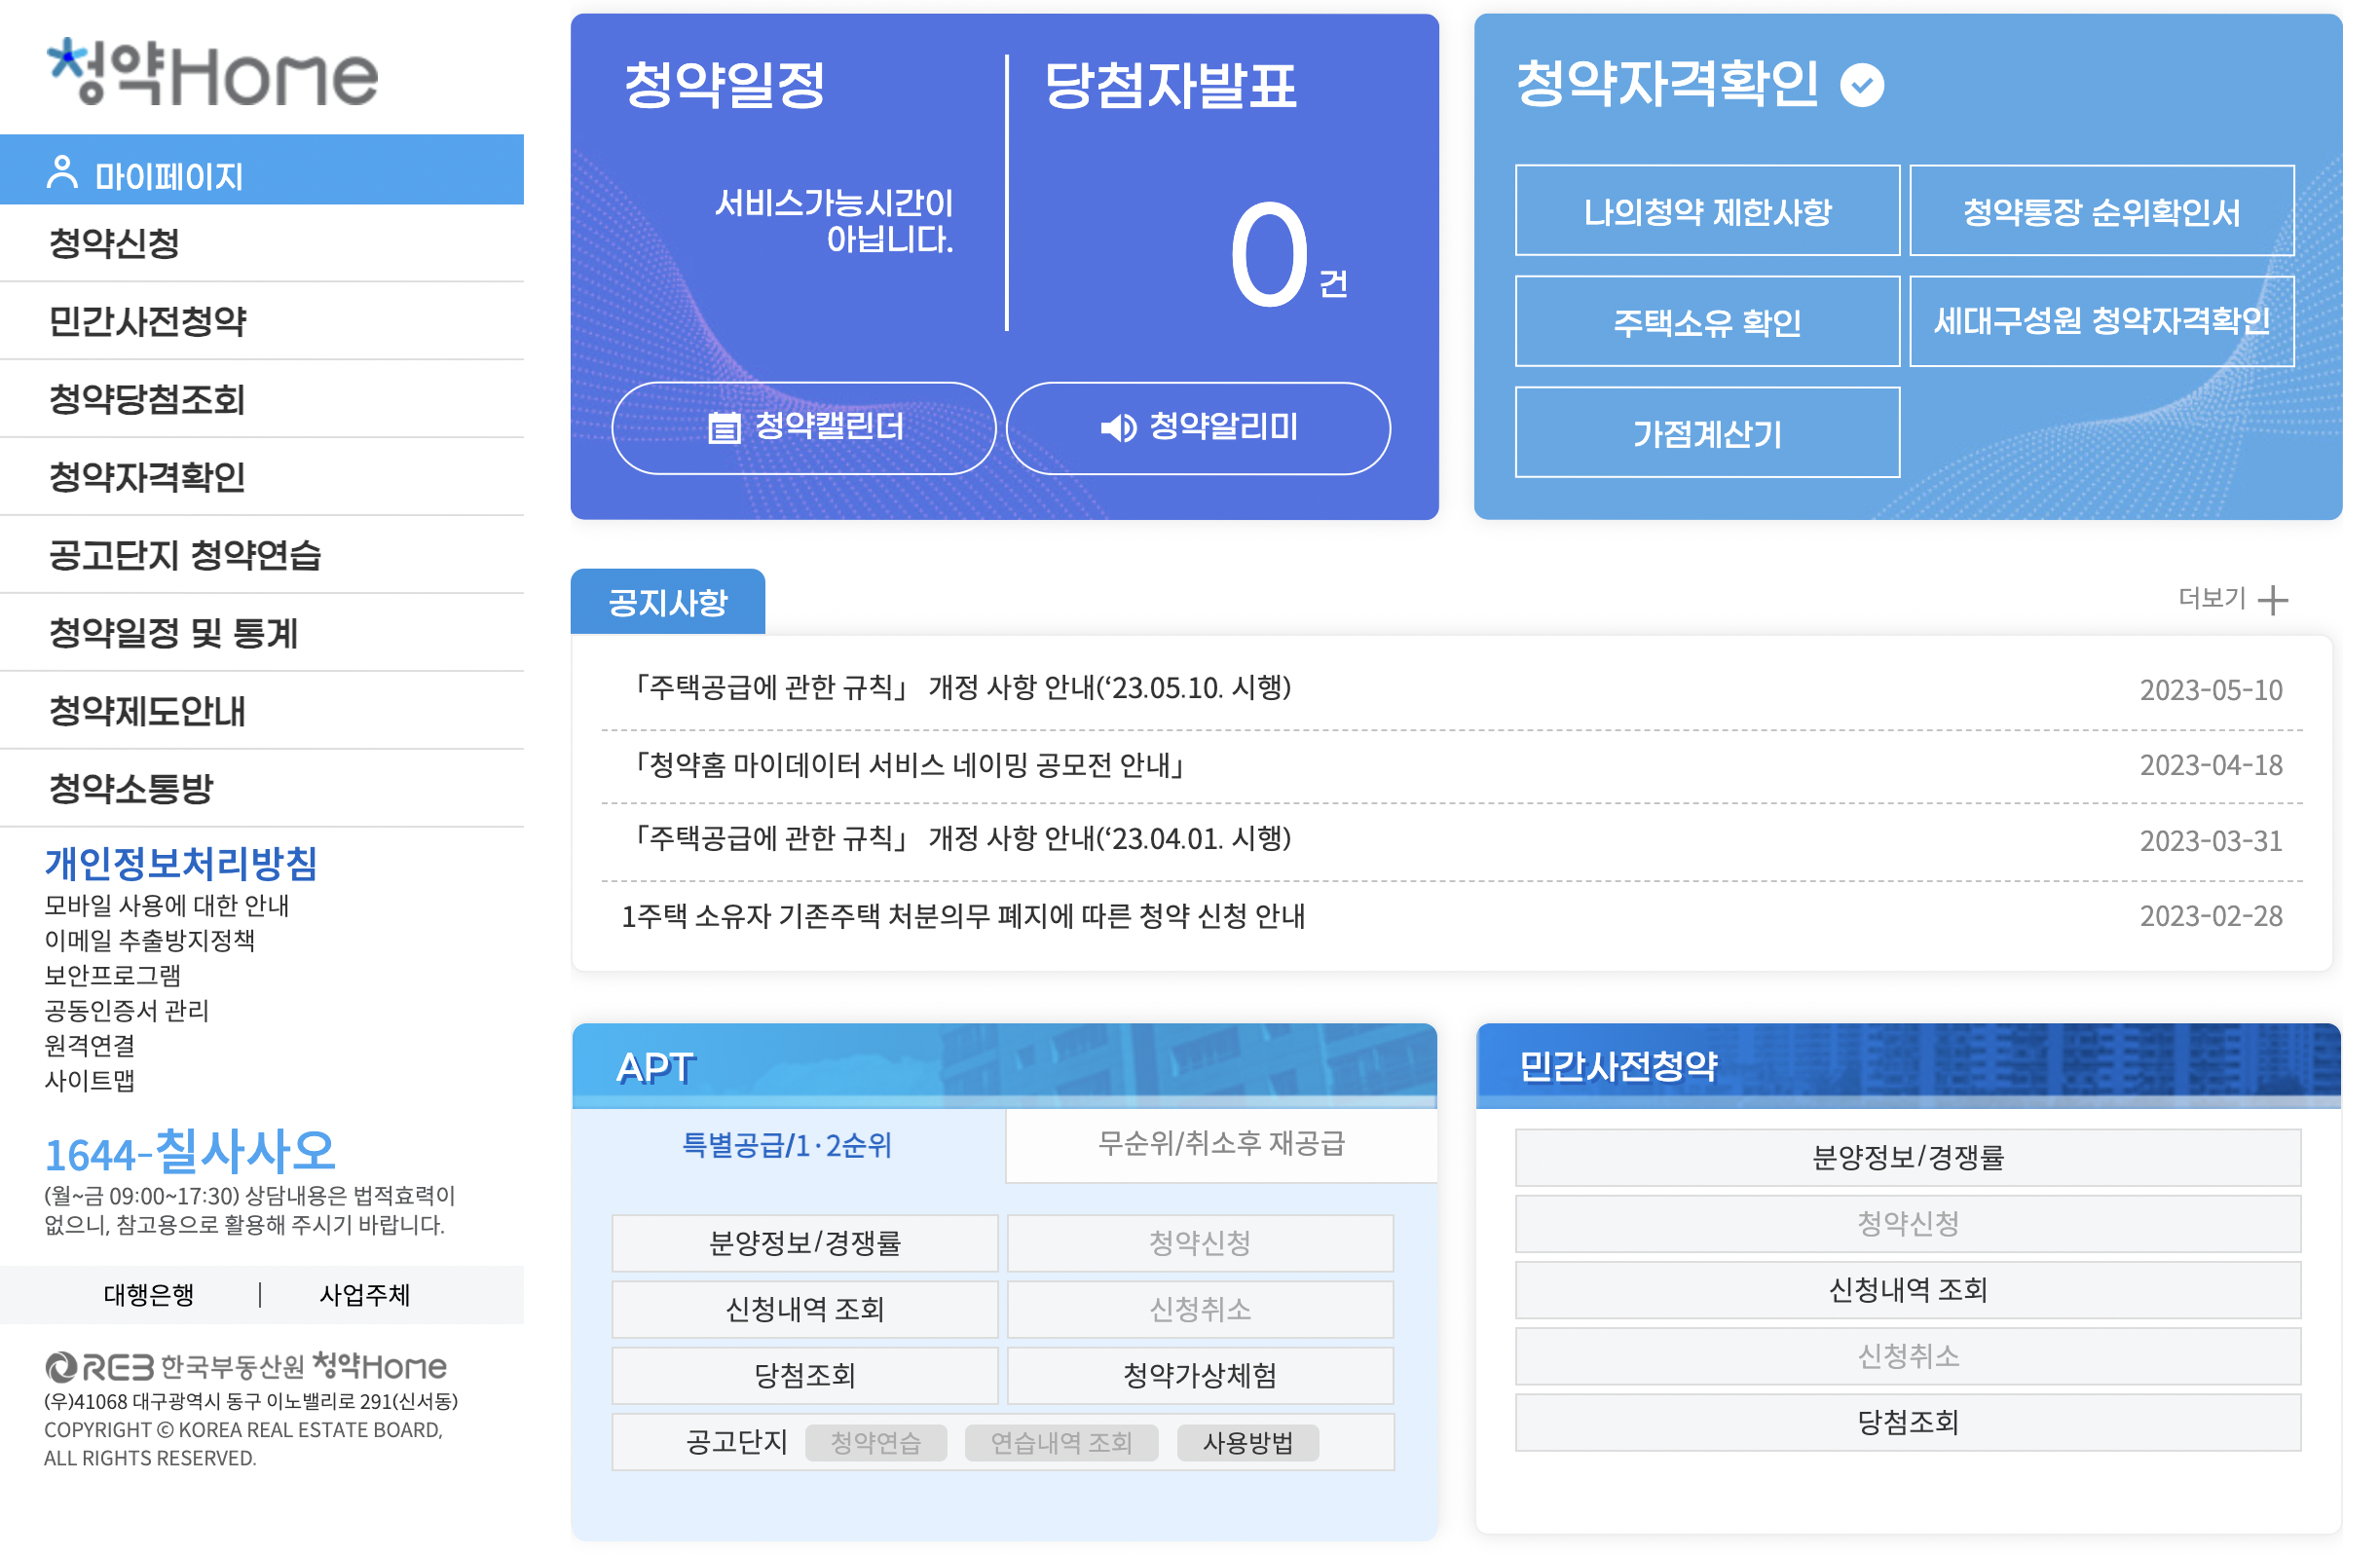Click the checkmark icon beside 청약자격확인
Image resolution: width=2380 pixels, height=1554 pixels.
pyautogui.click(x=1861, y=87)
